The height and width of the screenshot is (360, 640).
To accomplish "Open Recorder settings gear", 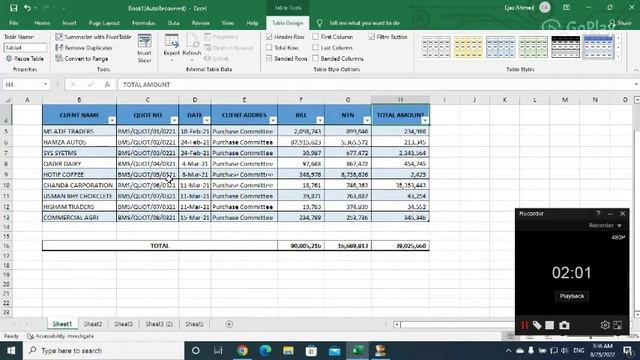I will (605, 325).
